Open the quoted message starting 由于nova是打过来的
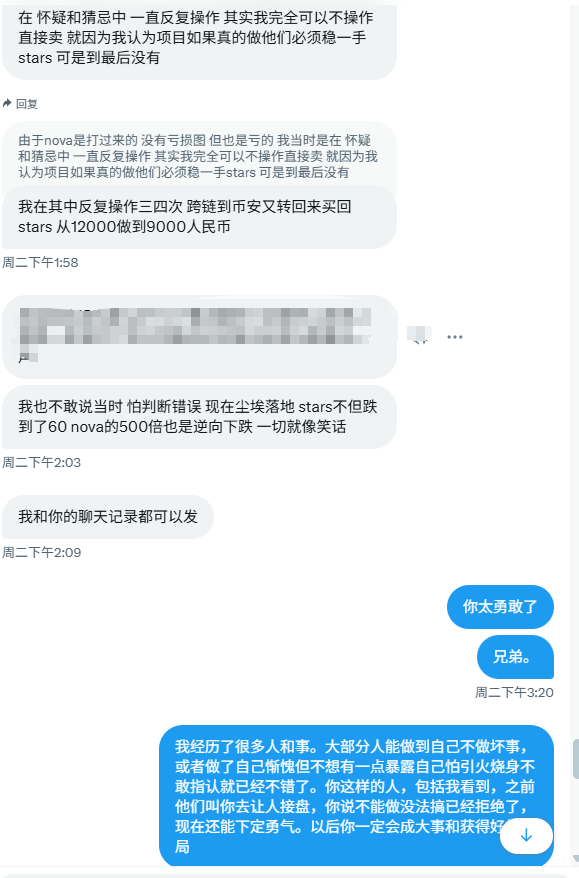The height and width of the screenshot is (878, 579). [199, 156]
